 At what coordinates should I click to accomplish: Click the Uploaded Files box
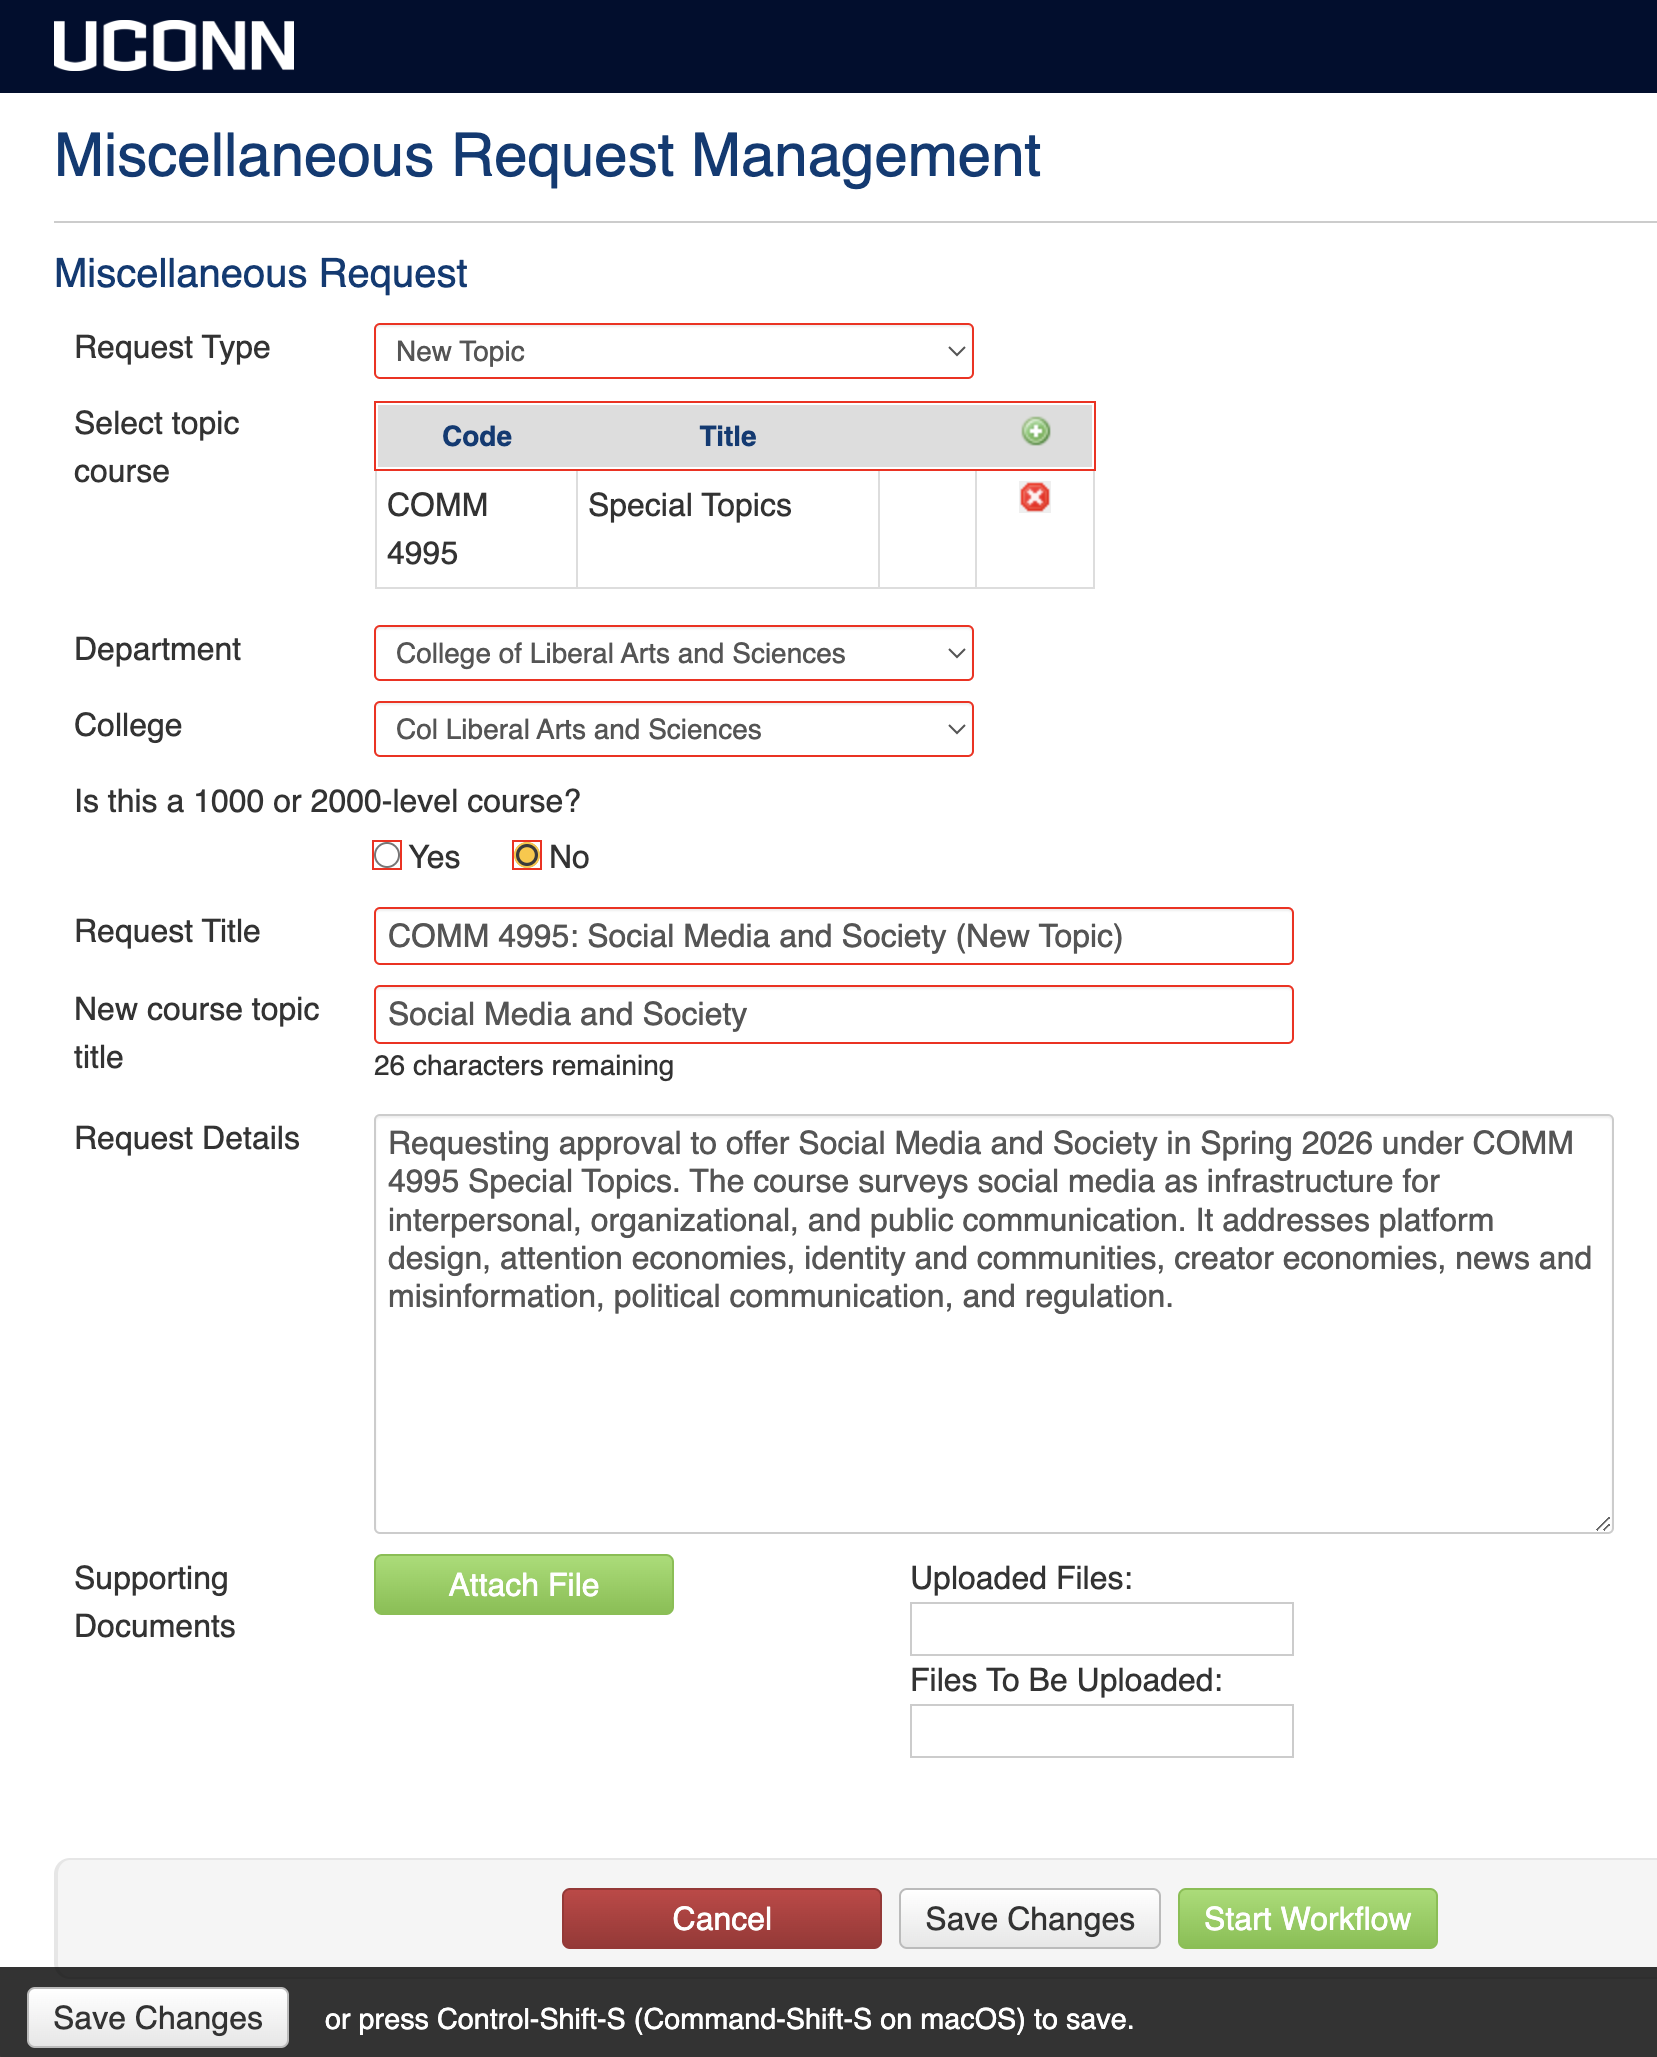pyautogui.click(x=1101, y=1629)
